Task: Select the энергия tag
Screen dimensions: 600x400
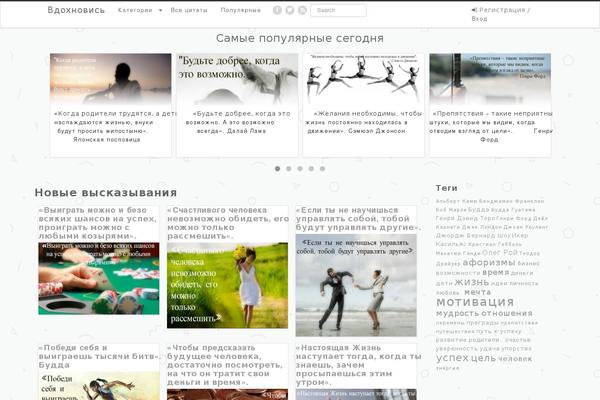Action: [x=447, y=368]
